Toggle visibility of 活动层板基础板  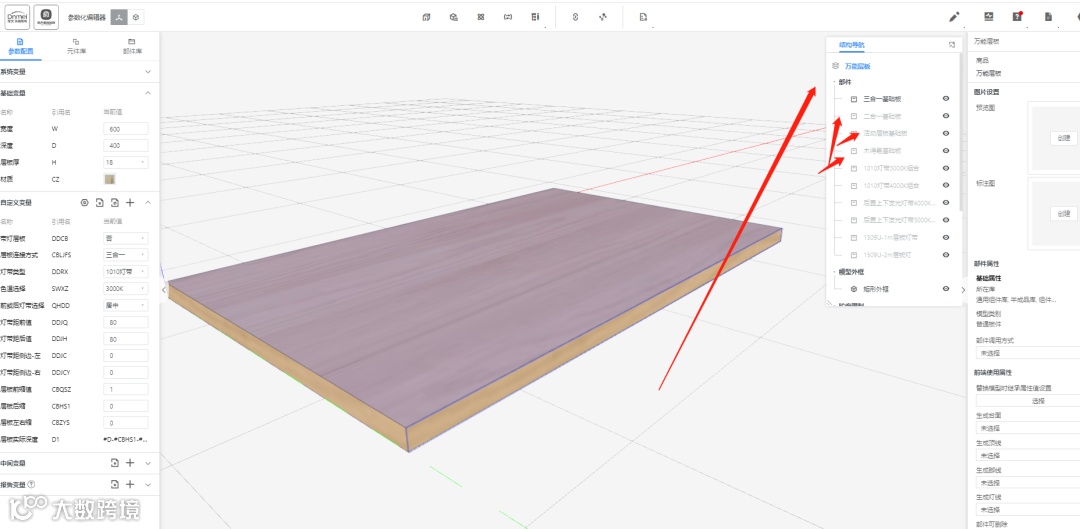pos(946,133)
